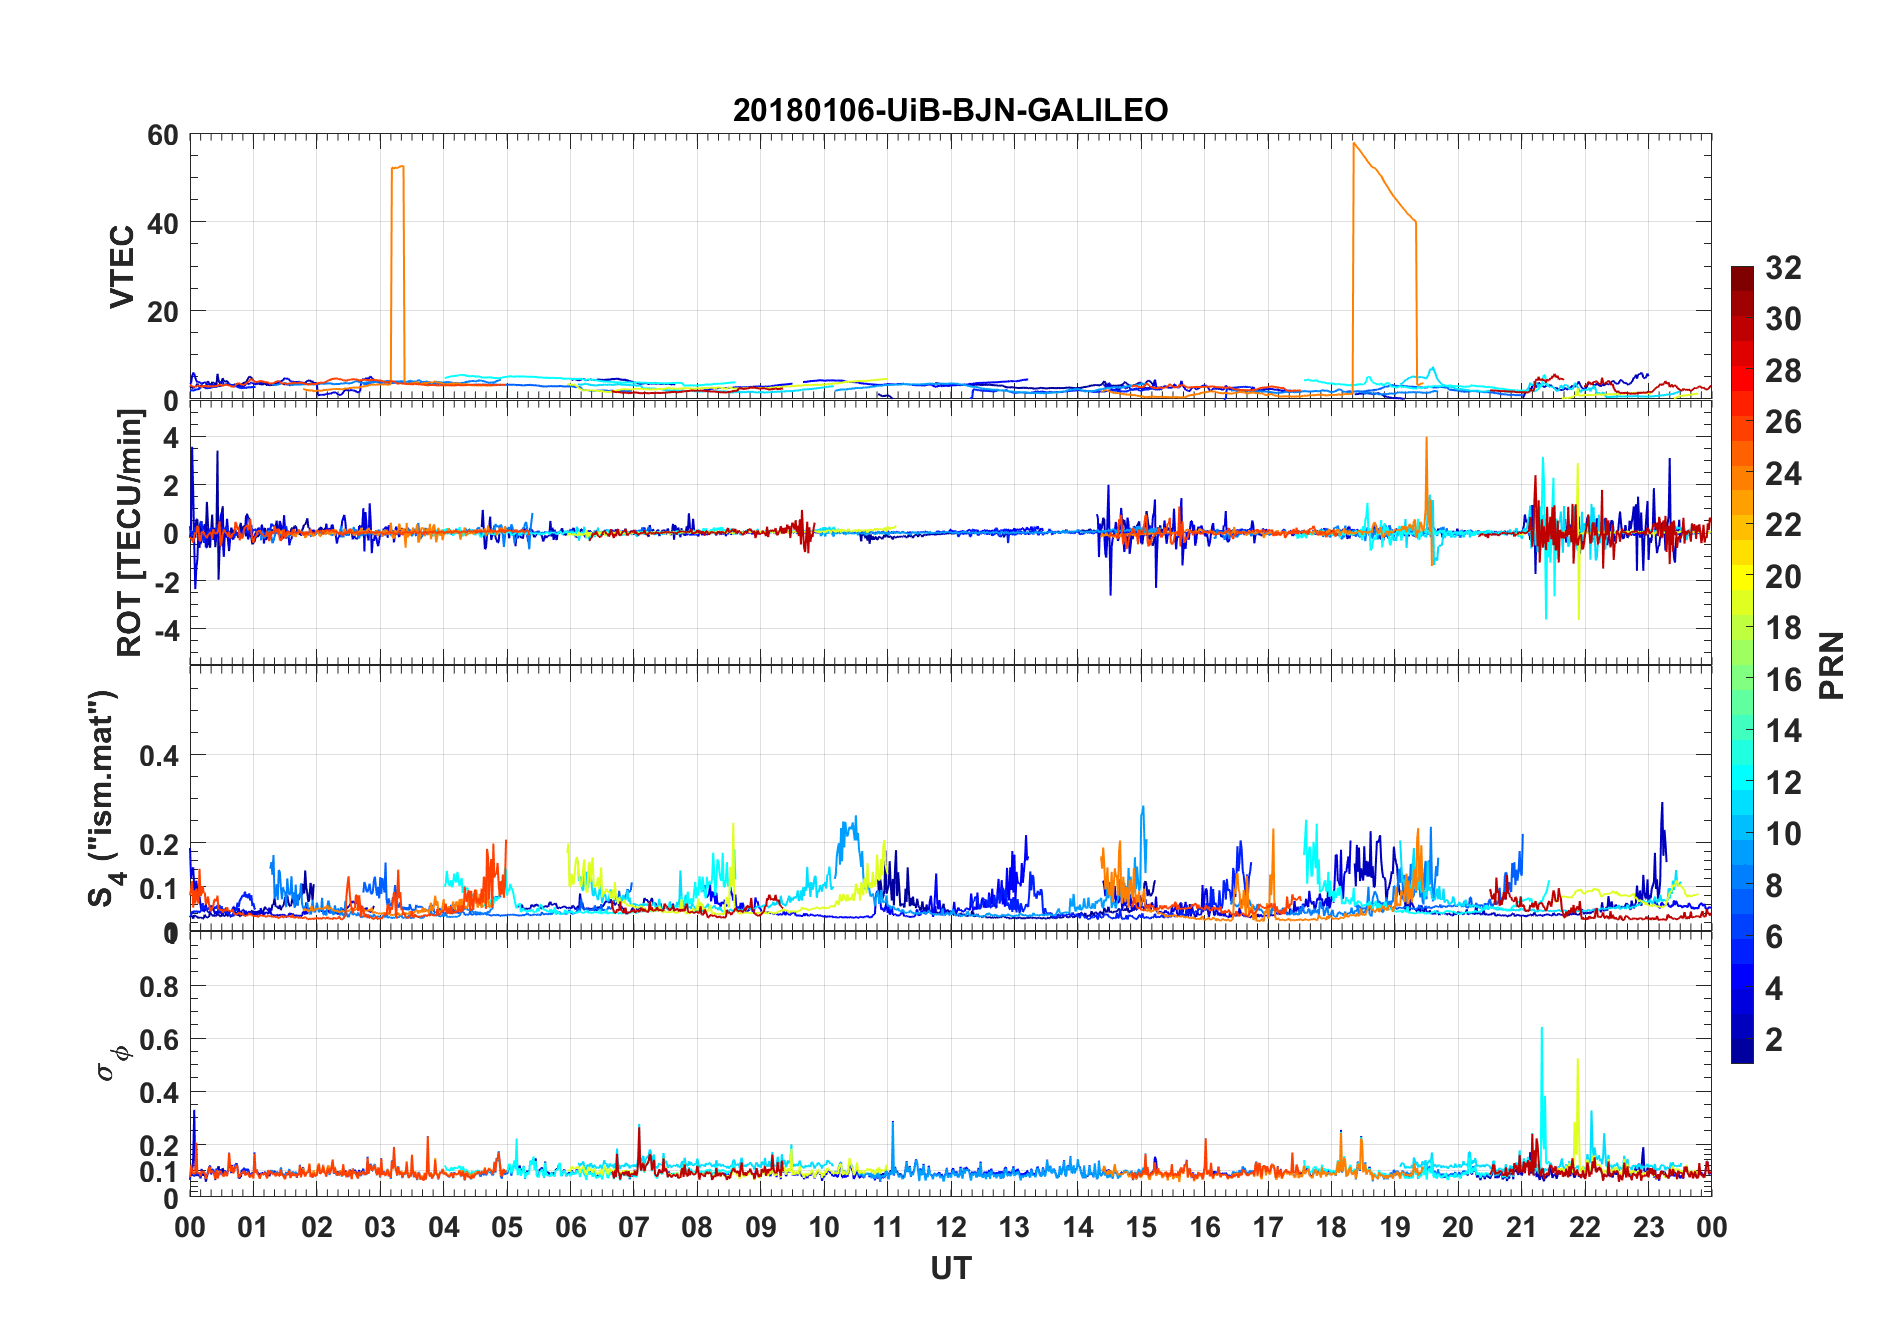Click the 21 hour tick on the UT axis
The width and height of the screenshot is (1902, 1330).
click(1521, 1227)
